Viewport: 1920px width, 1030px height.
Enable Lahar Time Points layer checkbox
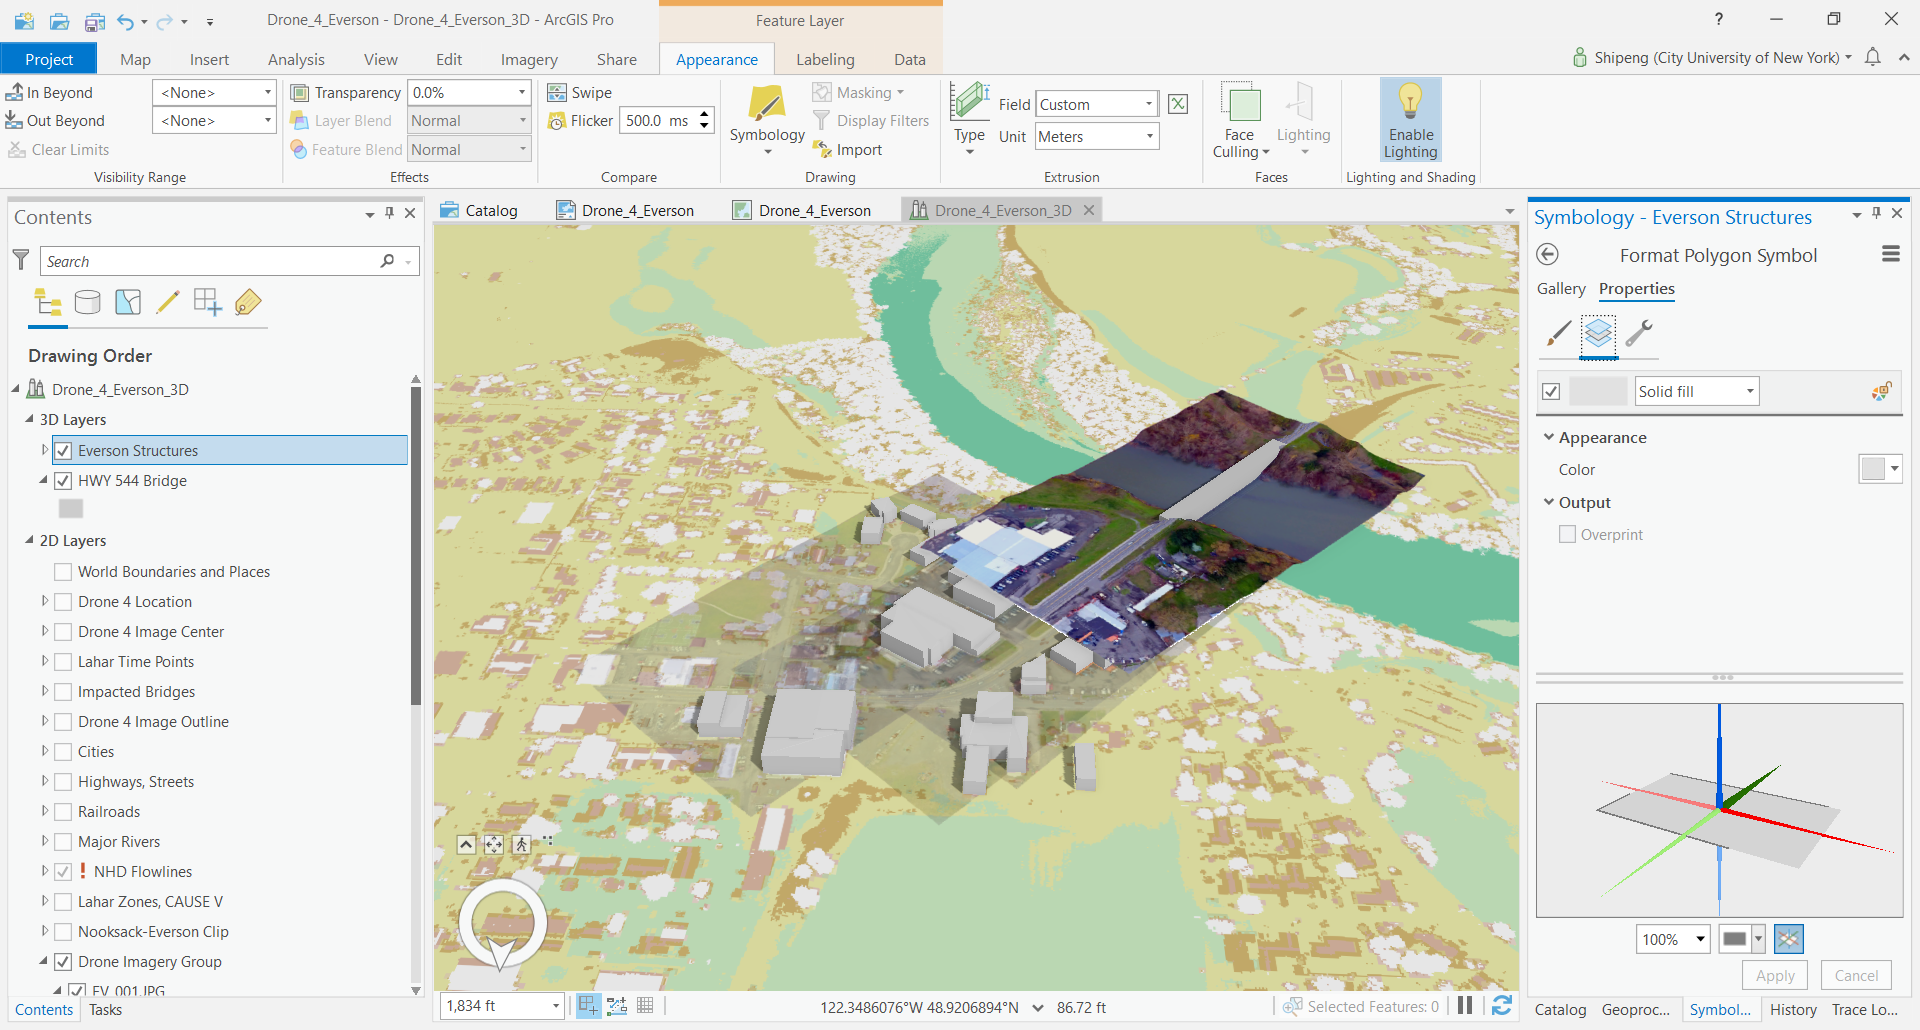click(63, 661)
